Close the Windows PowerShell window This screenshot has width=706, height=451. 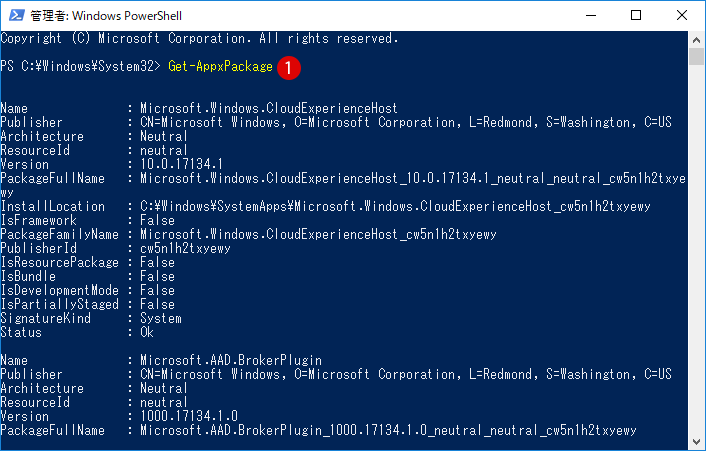[x=682, y=15]
